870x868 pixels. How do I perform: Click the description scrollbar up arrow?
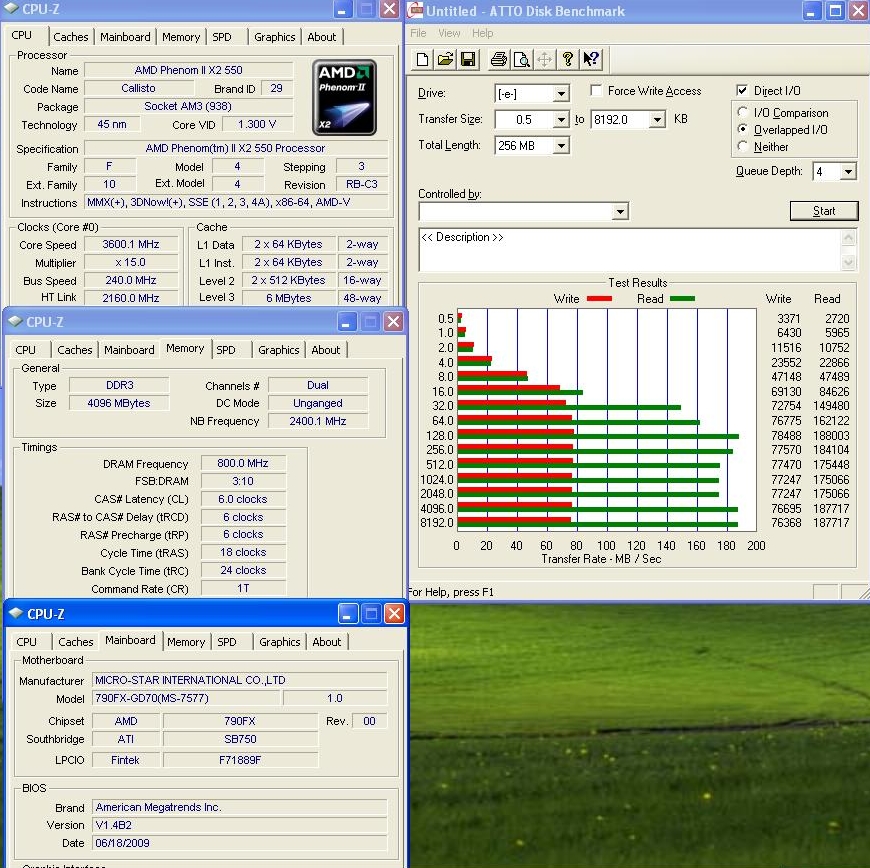click(848, 238)
